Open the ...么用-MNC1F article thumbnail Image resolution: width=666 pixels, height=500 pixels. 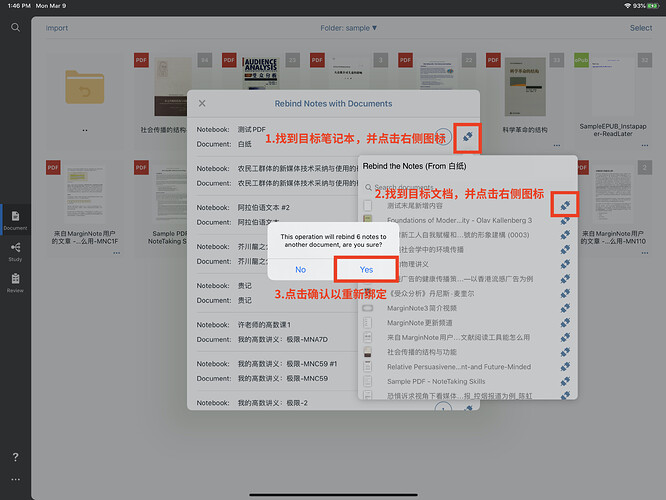[x=85, y=193]
